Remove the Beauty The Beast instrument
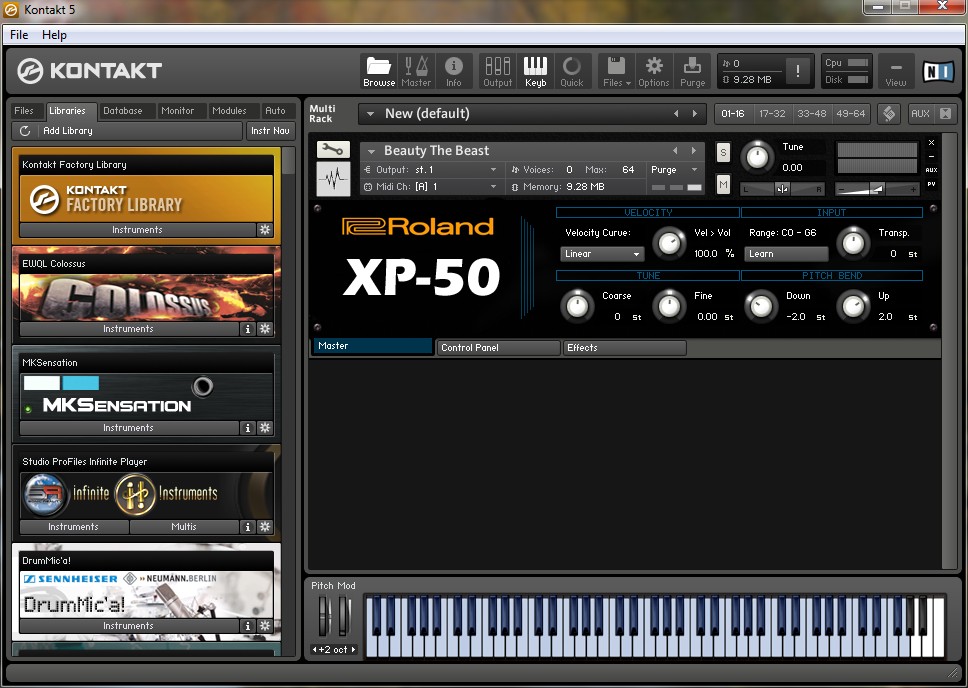This screenshot has width=968, height=688. 932,143
